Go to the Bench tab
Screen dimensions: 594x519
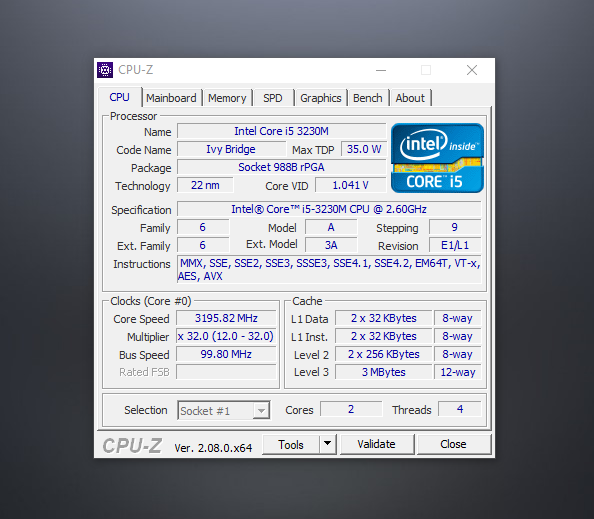click(x=367, y=98)
